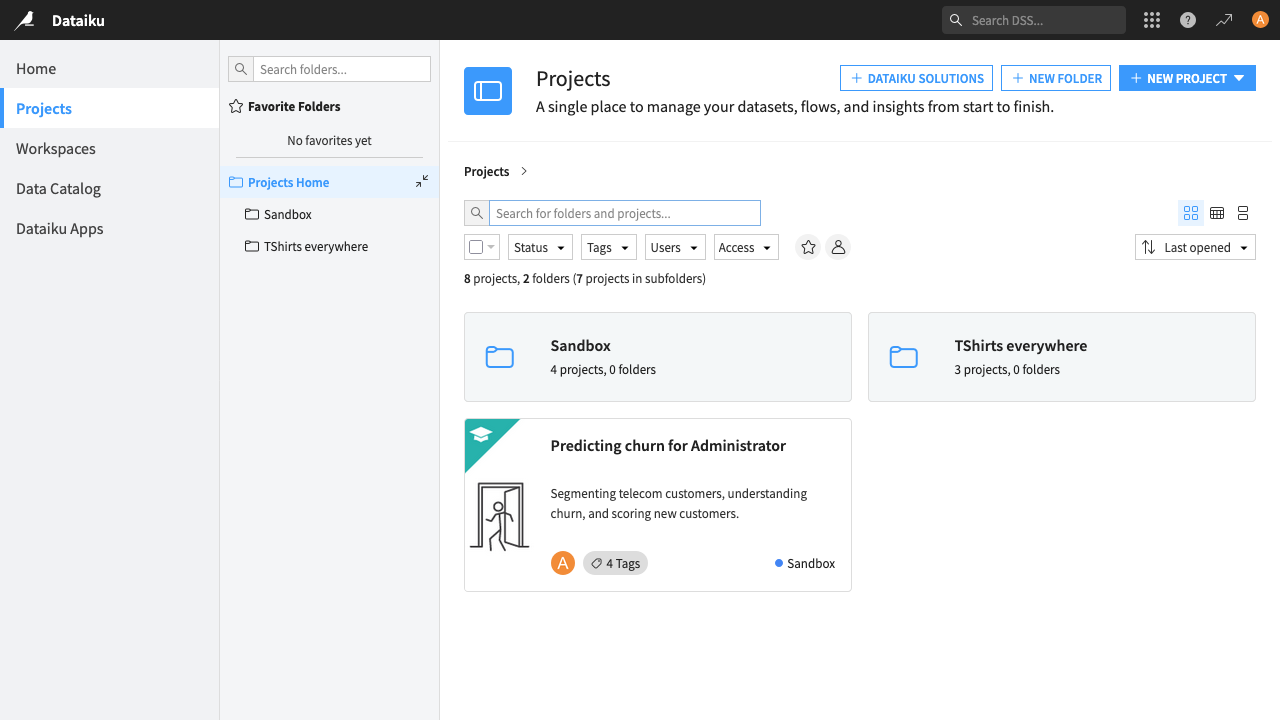Open the Access filter dropdown
1280x720 pixels.
click(747, 247)
